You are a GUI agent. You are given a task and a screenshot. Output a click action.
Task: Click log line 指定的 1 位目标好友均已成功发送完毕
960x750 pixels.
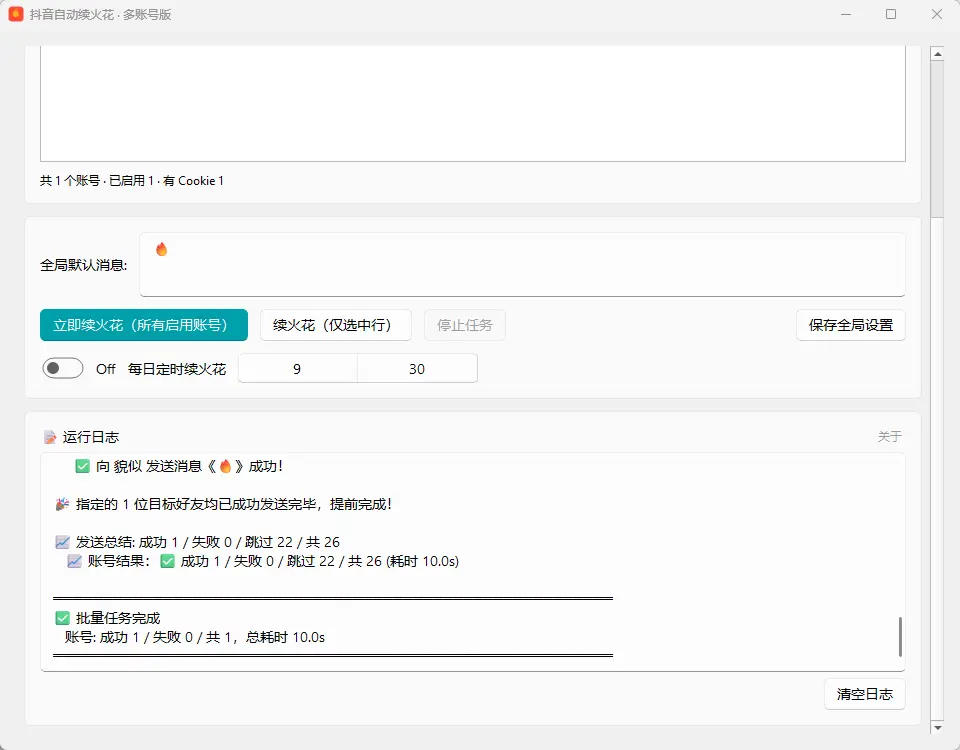coord(233,504)
